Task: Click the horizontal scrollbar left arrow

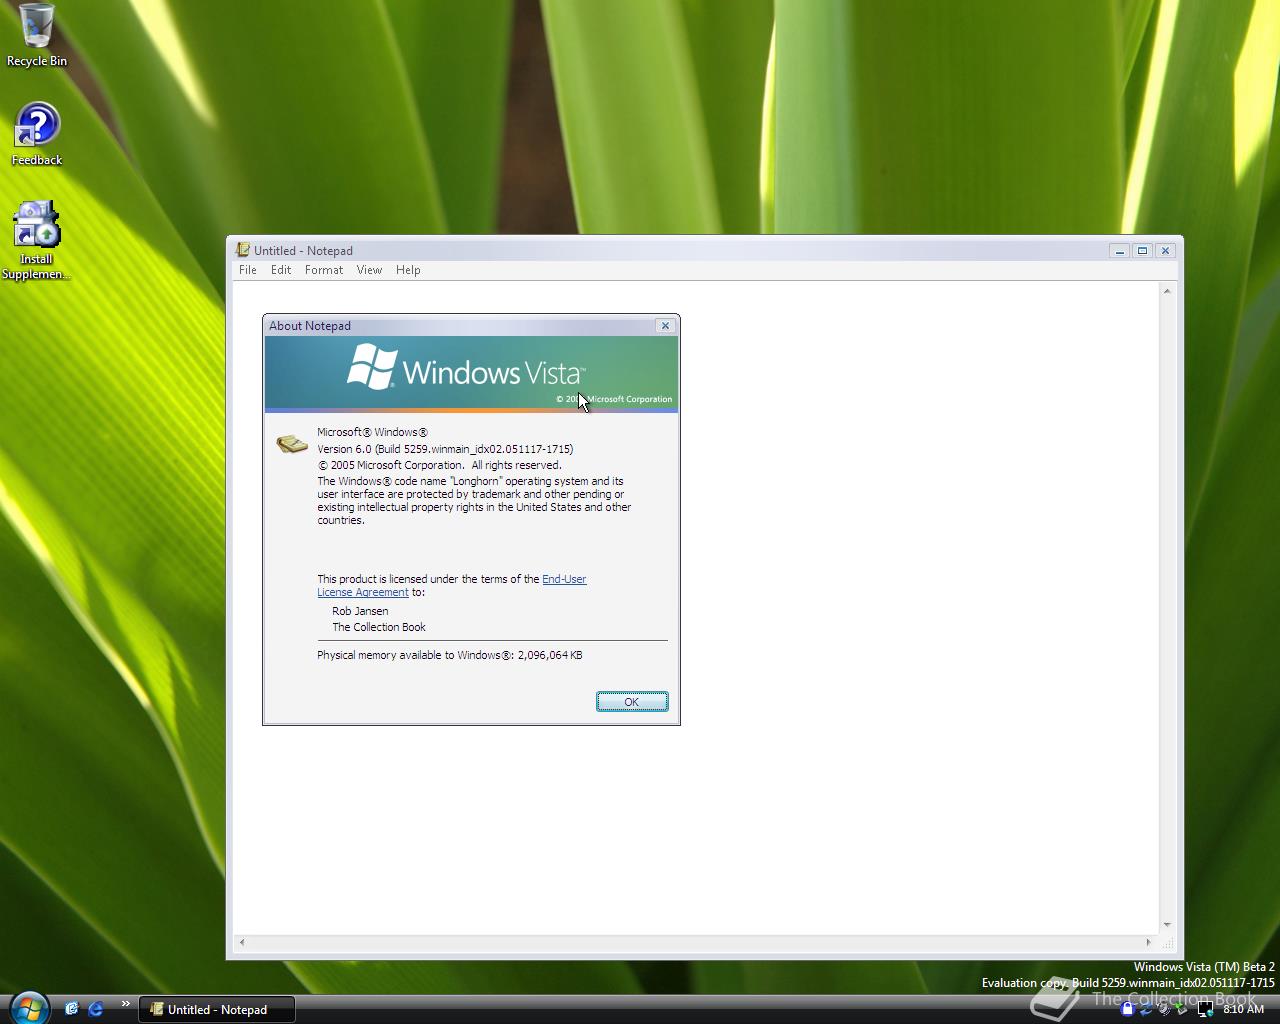Action: coord(241,942)
